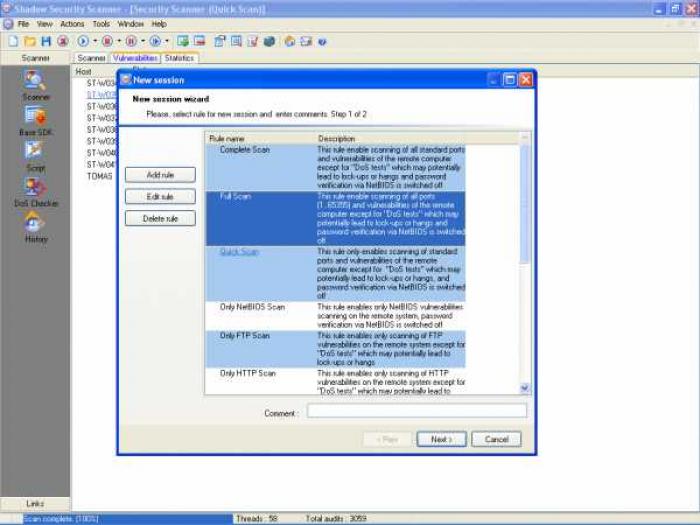700x525 pixels.
Task: Open the Window menu
Action: point(131,24)
